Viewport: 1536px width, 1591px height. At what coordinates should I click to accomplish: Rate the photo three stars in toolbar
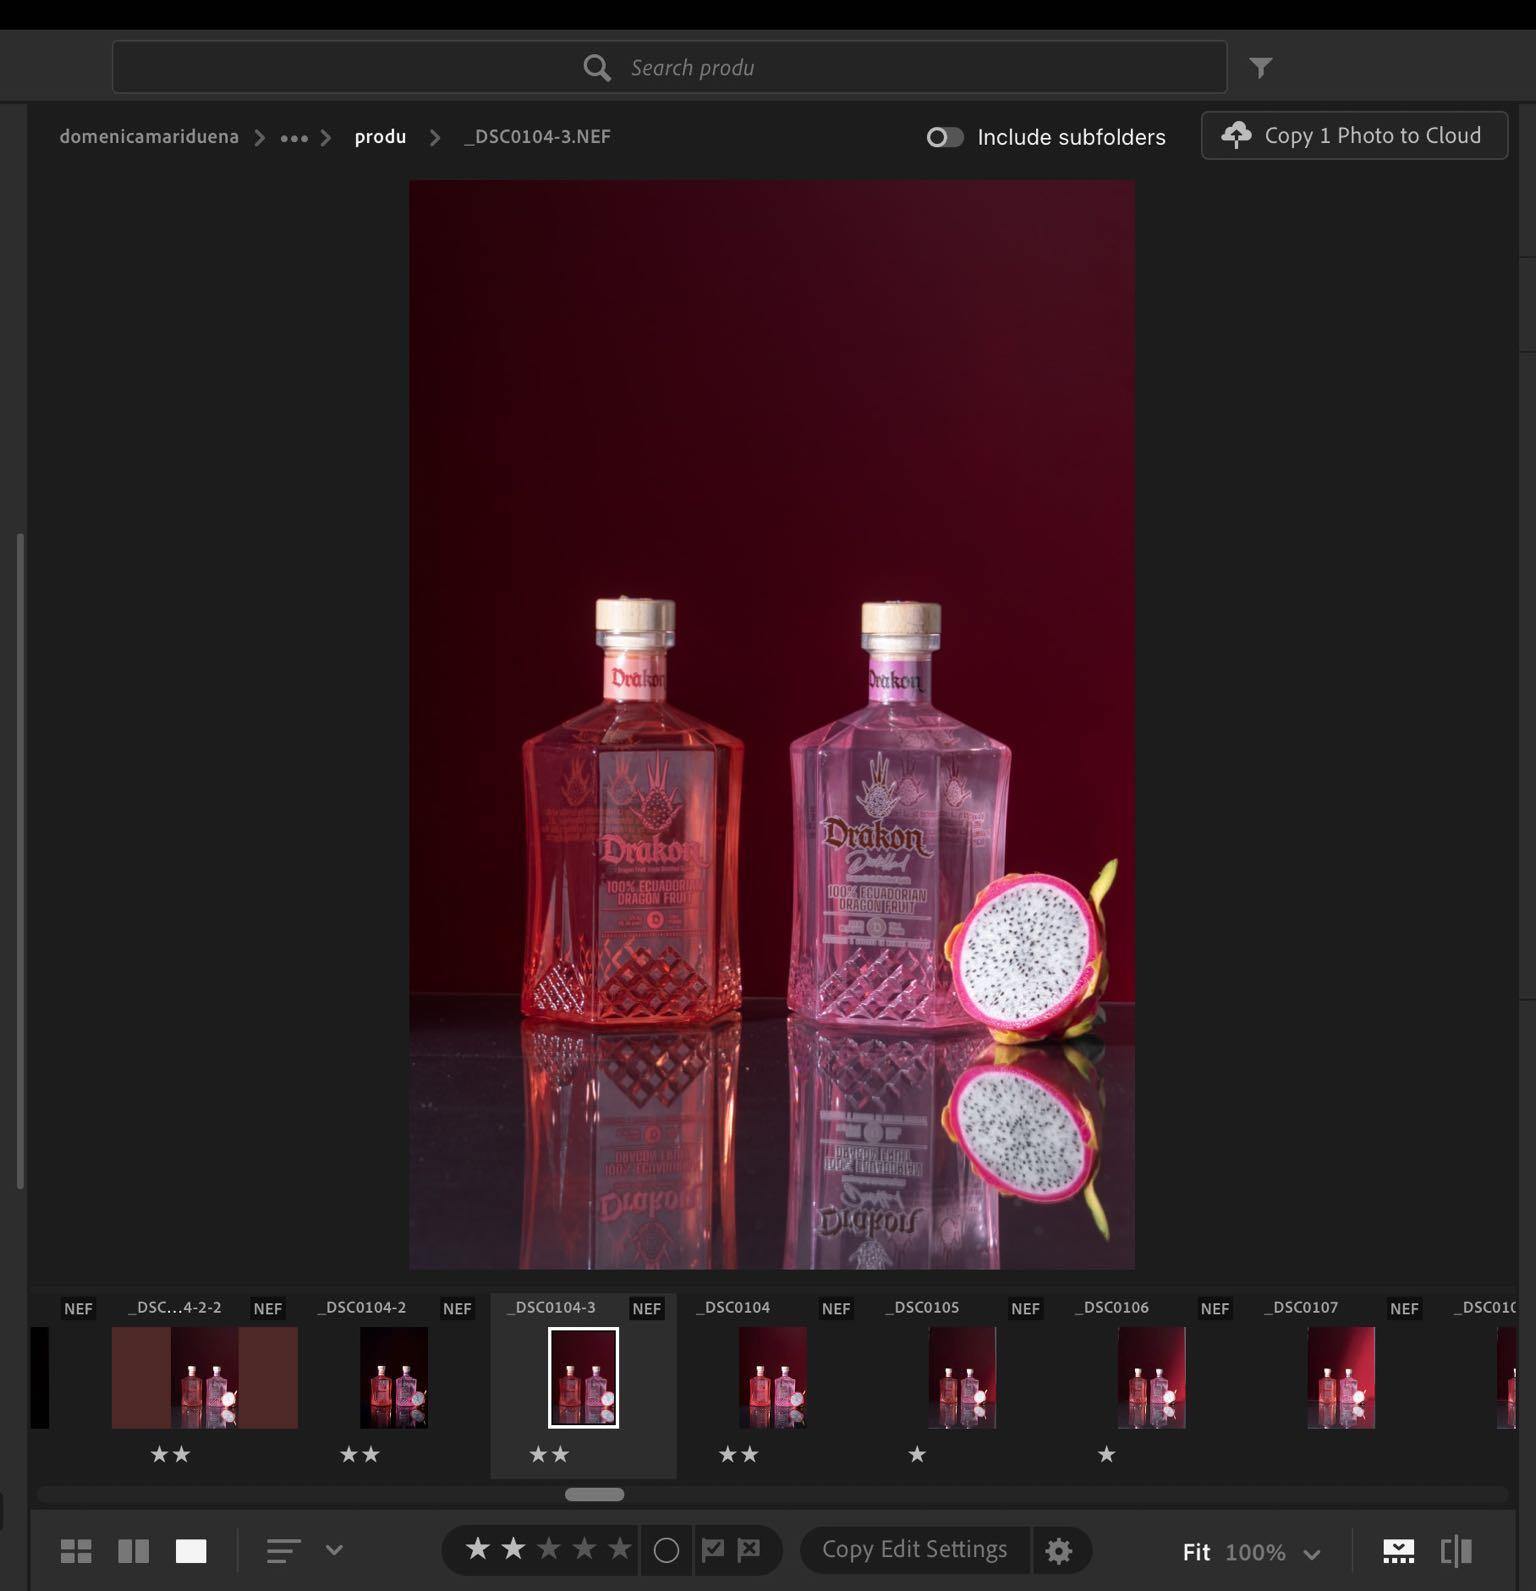[x=549, y=1549]
